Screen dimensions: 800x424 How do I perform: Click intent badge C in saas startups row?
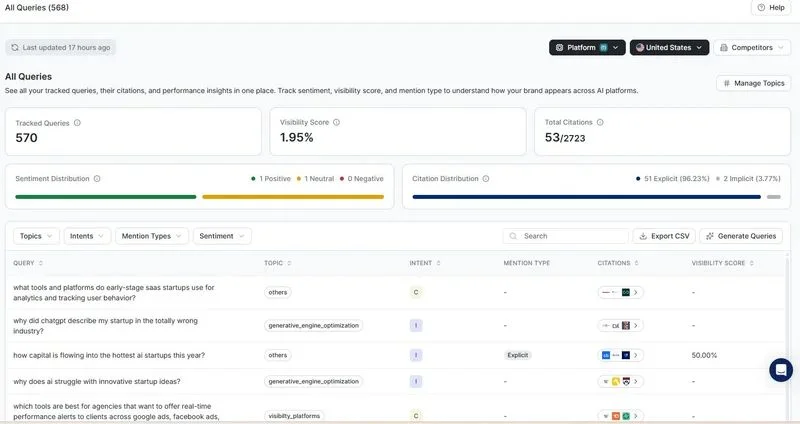pos(416,292)
